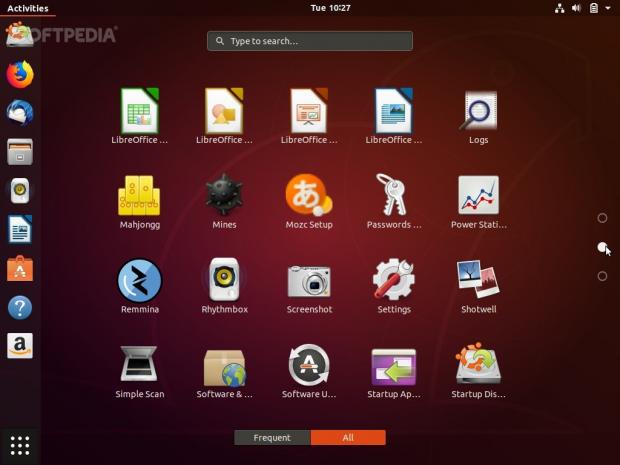Select the All applications tab

[348, 438]
